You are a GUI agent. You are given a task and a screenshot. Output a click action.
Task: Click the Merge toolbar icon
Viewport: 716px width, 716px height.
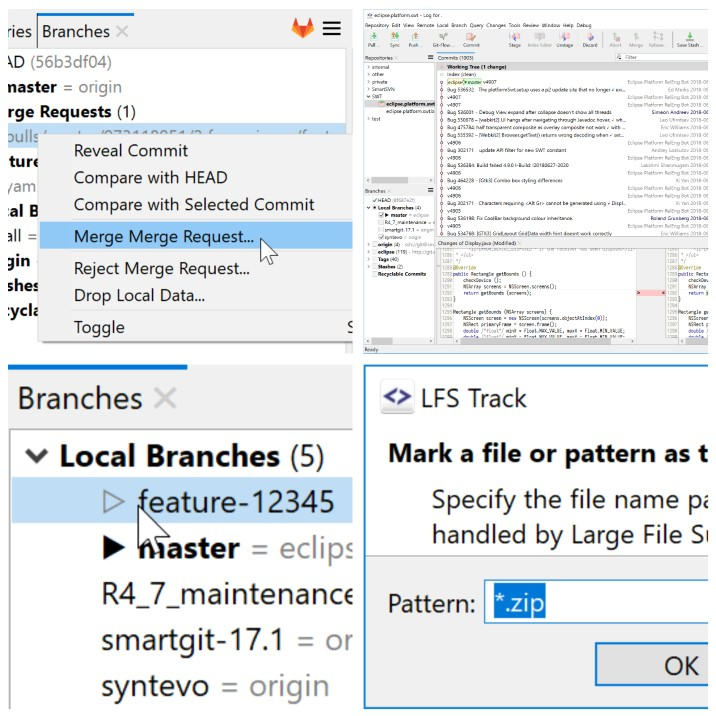636,37
